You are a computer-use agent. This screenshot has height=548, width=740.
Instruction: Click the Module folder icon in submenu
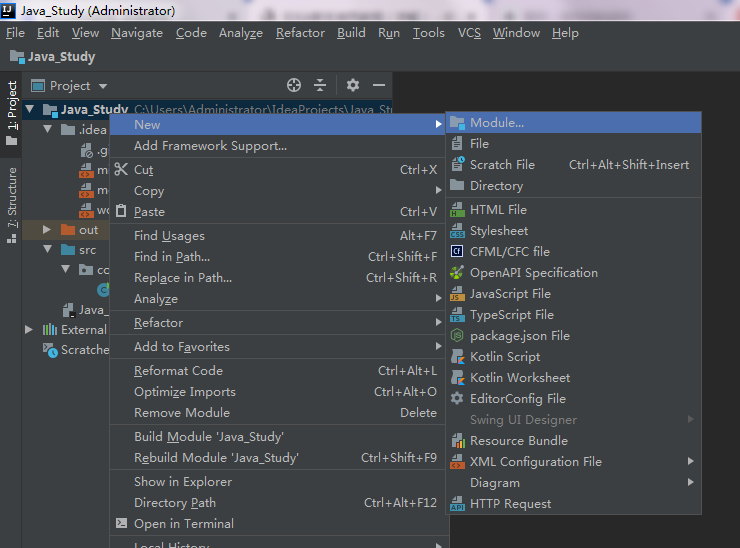pos(457,123)
